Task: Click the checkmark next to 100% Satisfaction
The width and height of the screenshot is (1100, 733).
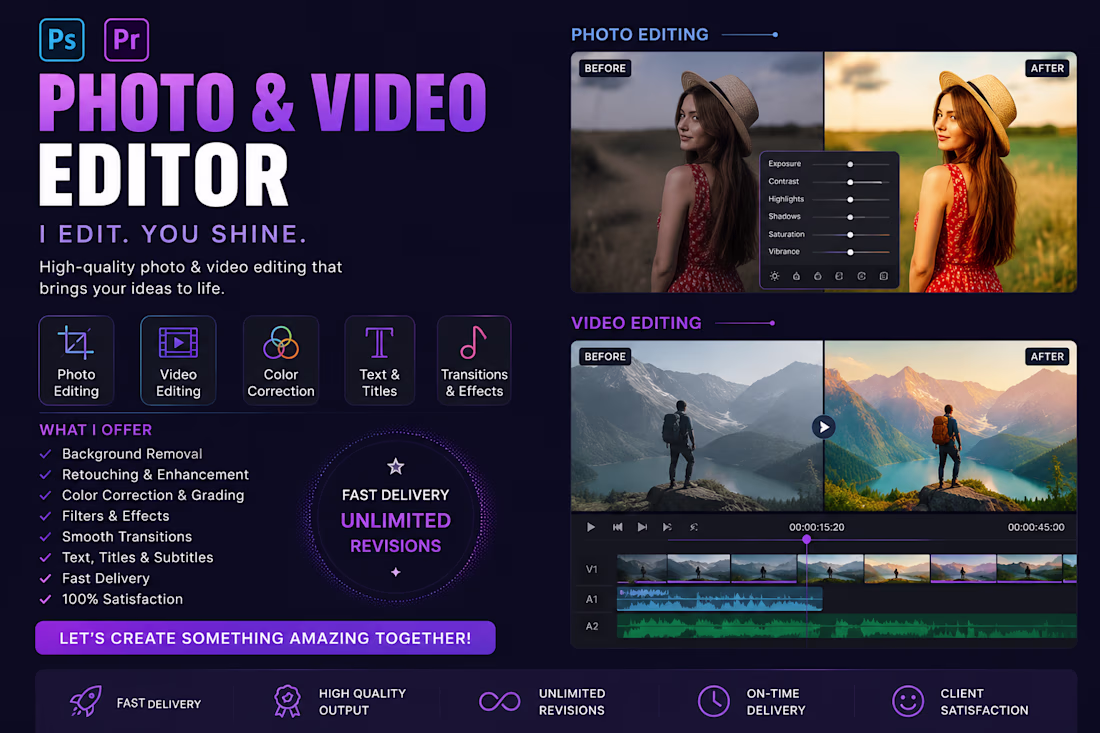Action: coord(46,600)
